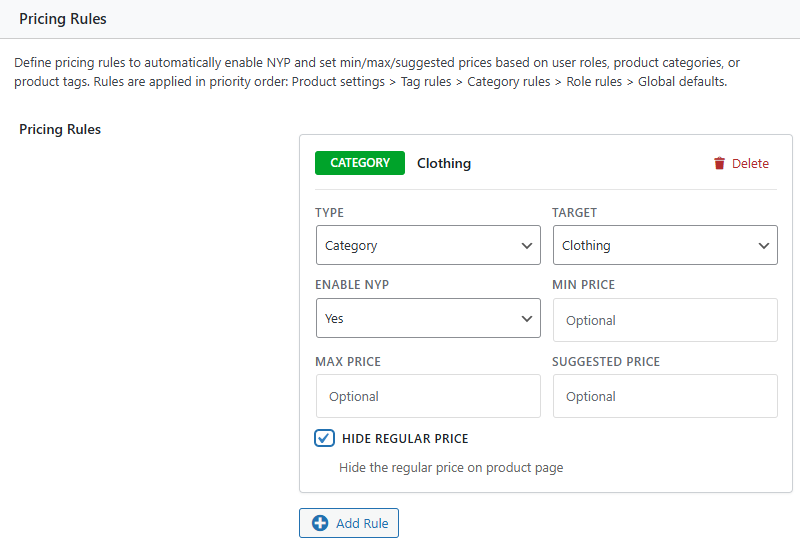Open the Type dropdown showing Category
The height and width of the screenshot is (547, 800).
[420, 245]
